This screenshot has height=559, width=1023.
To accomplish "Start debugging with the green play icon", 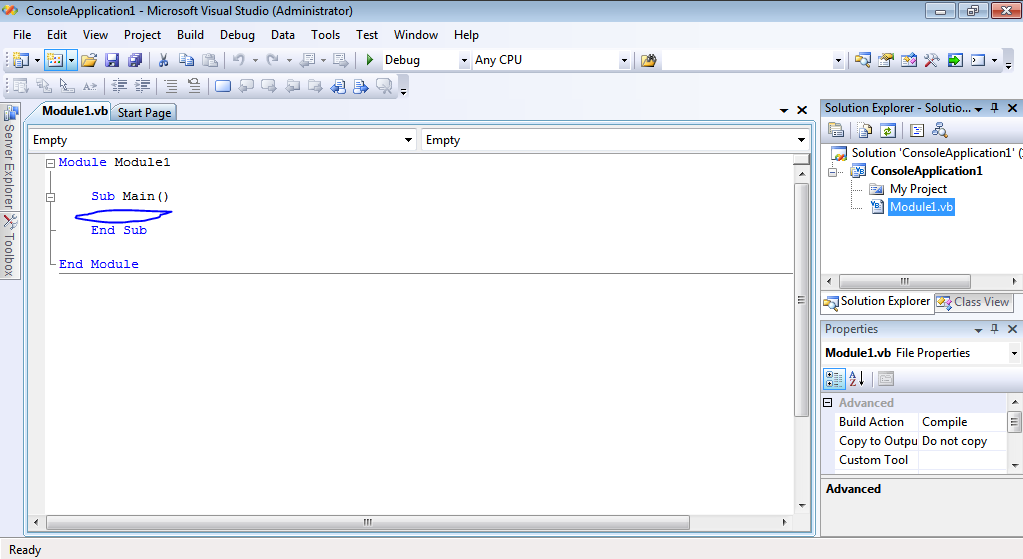I will (x=370, y=60).
